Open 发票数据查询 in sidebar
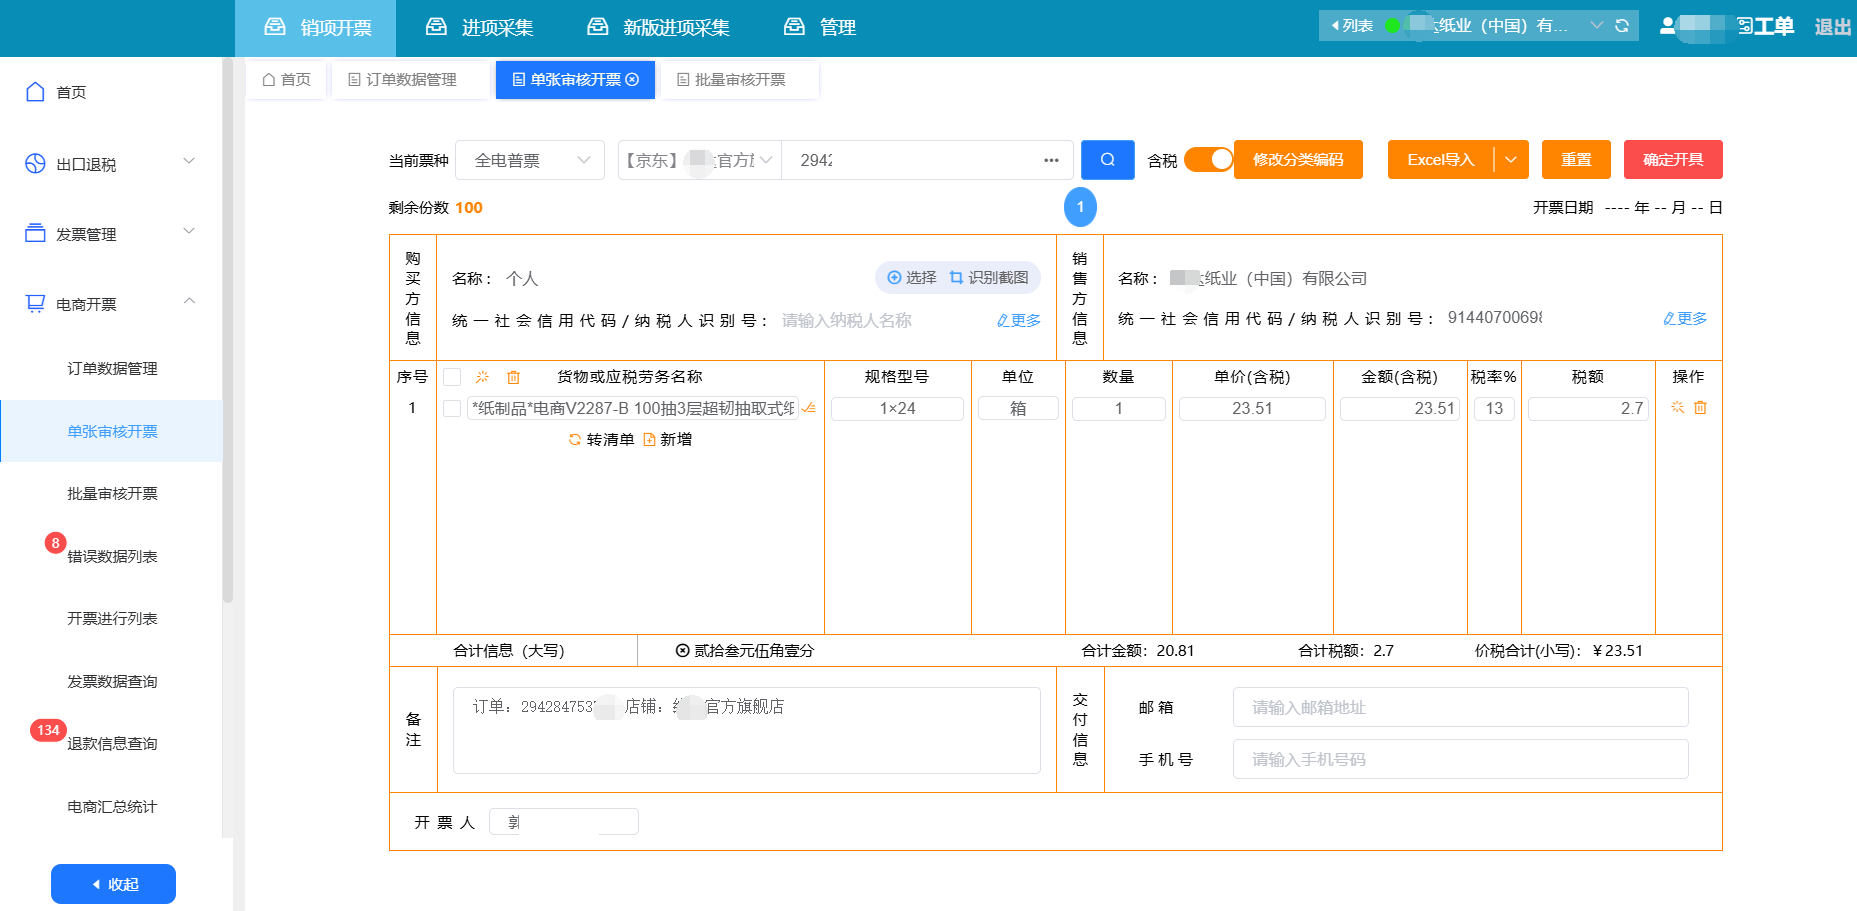The image size is (1857, 911). pos(112,682)
